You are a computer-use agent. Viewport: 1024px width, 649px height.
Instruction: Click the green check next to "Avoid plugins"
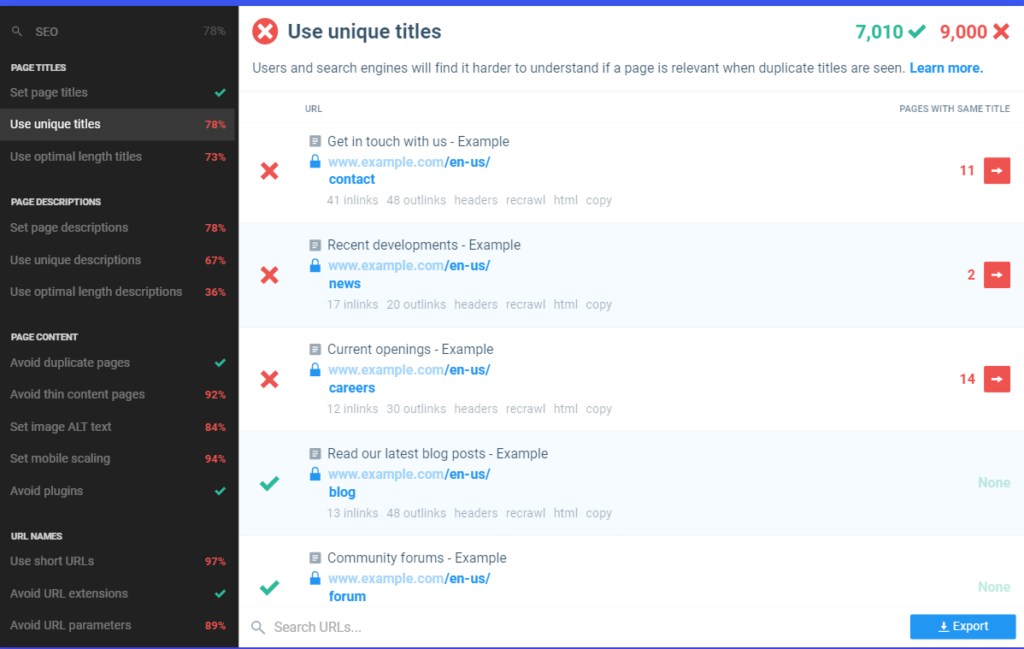[222, 491]
